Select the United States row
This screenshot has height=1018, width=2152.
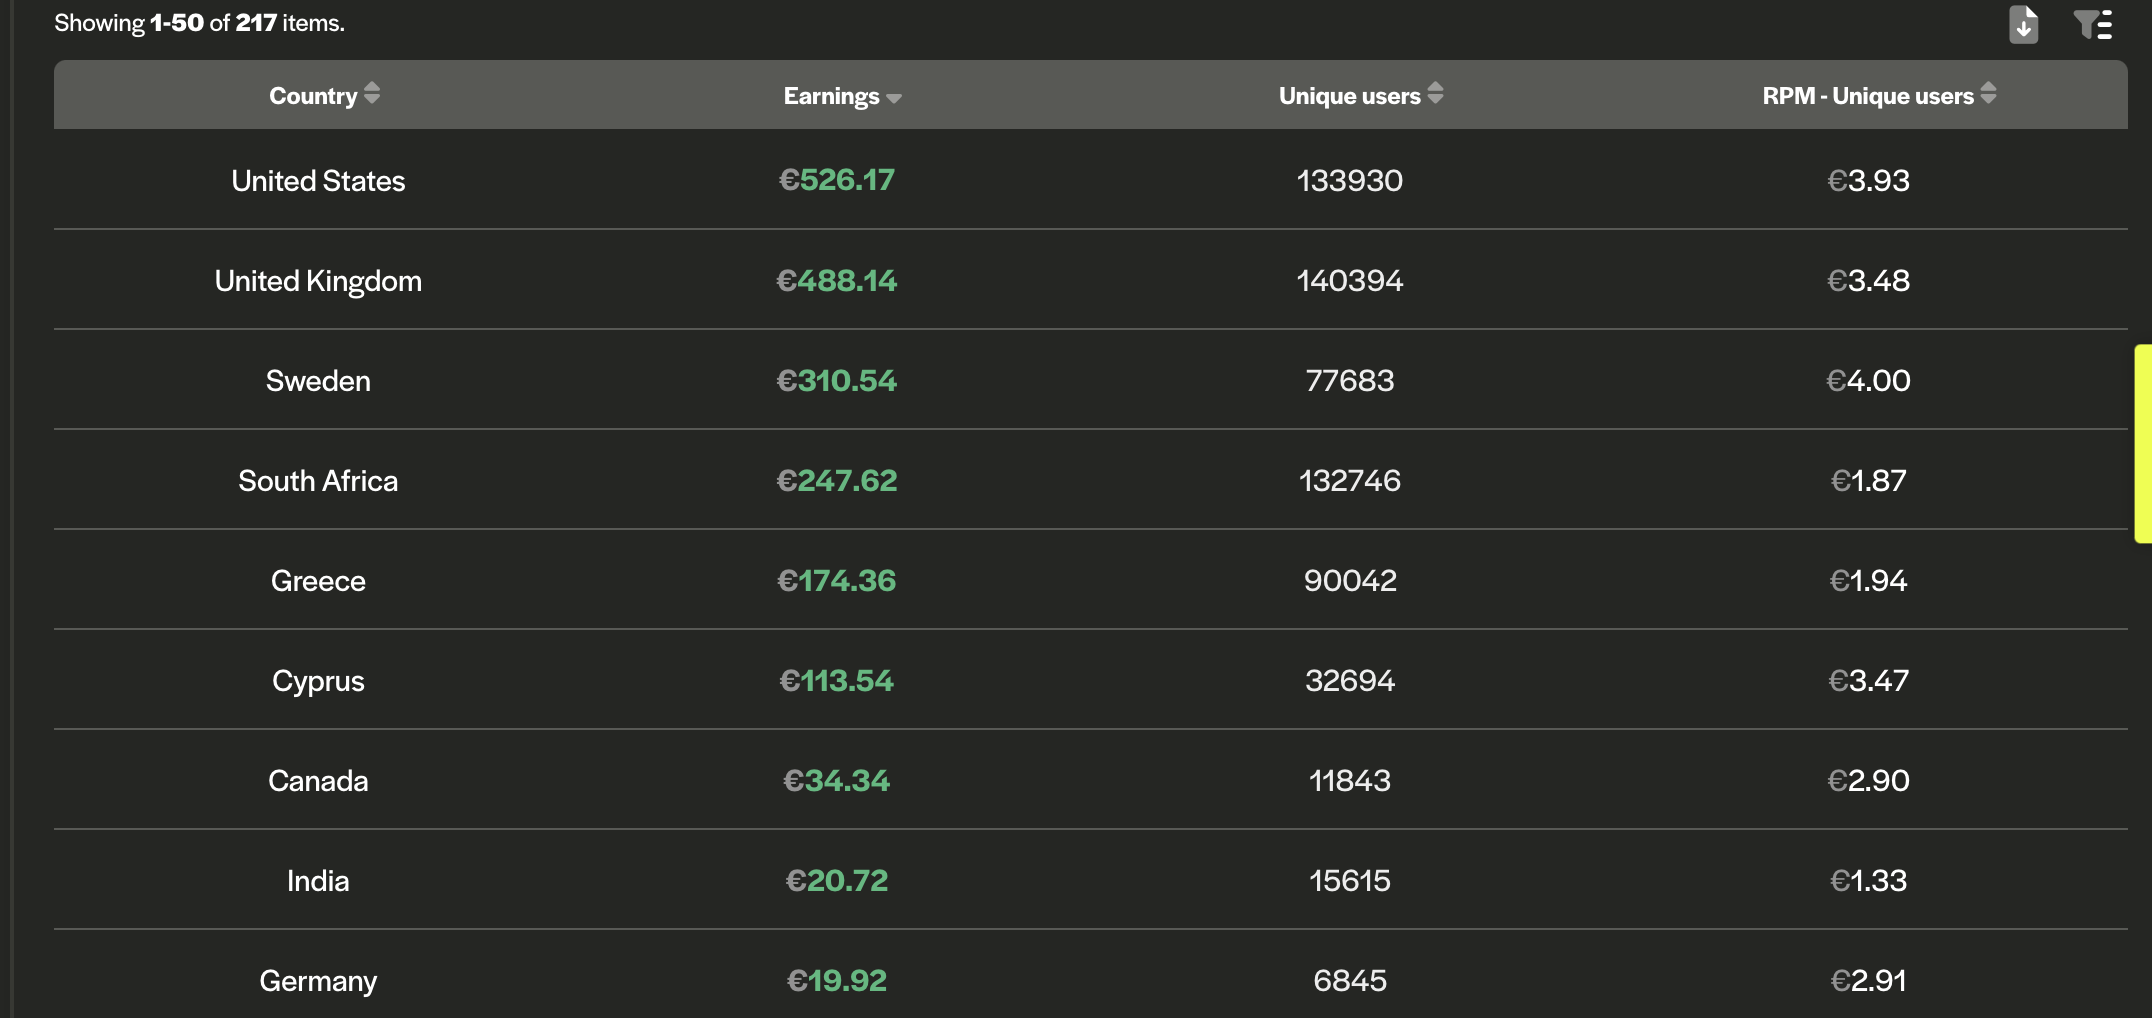[318, 181]
